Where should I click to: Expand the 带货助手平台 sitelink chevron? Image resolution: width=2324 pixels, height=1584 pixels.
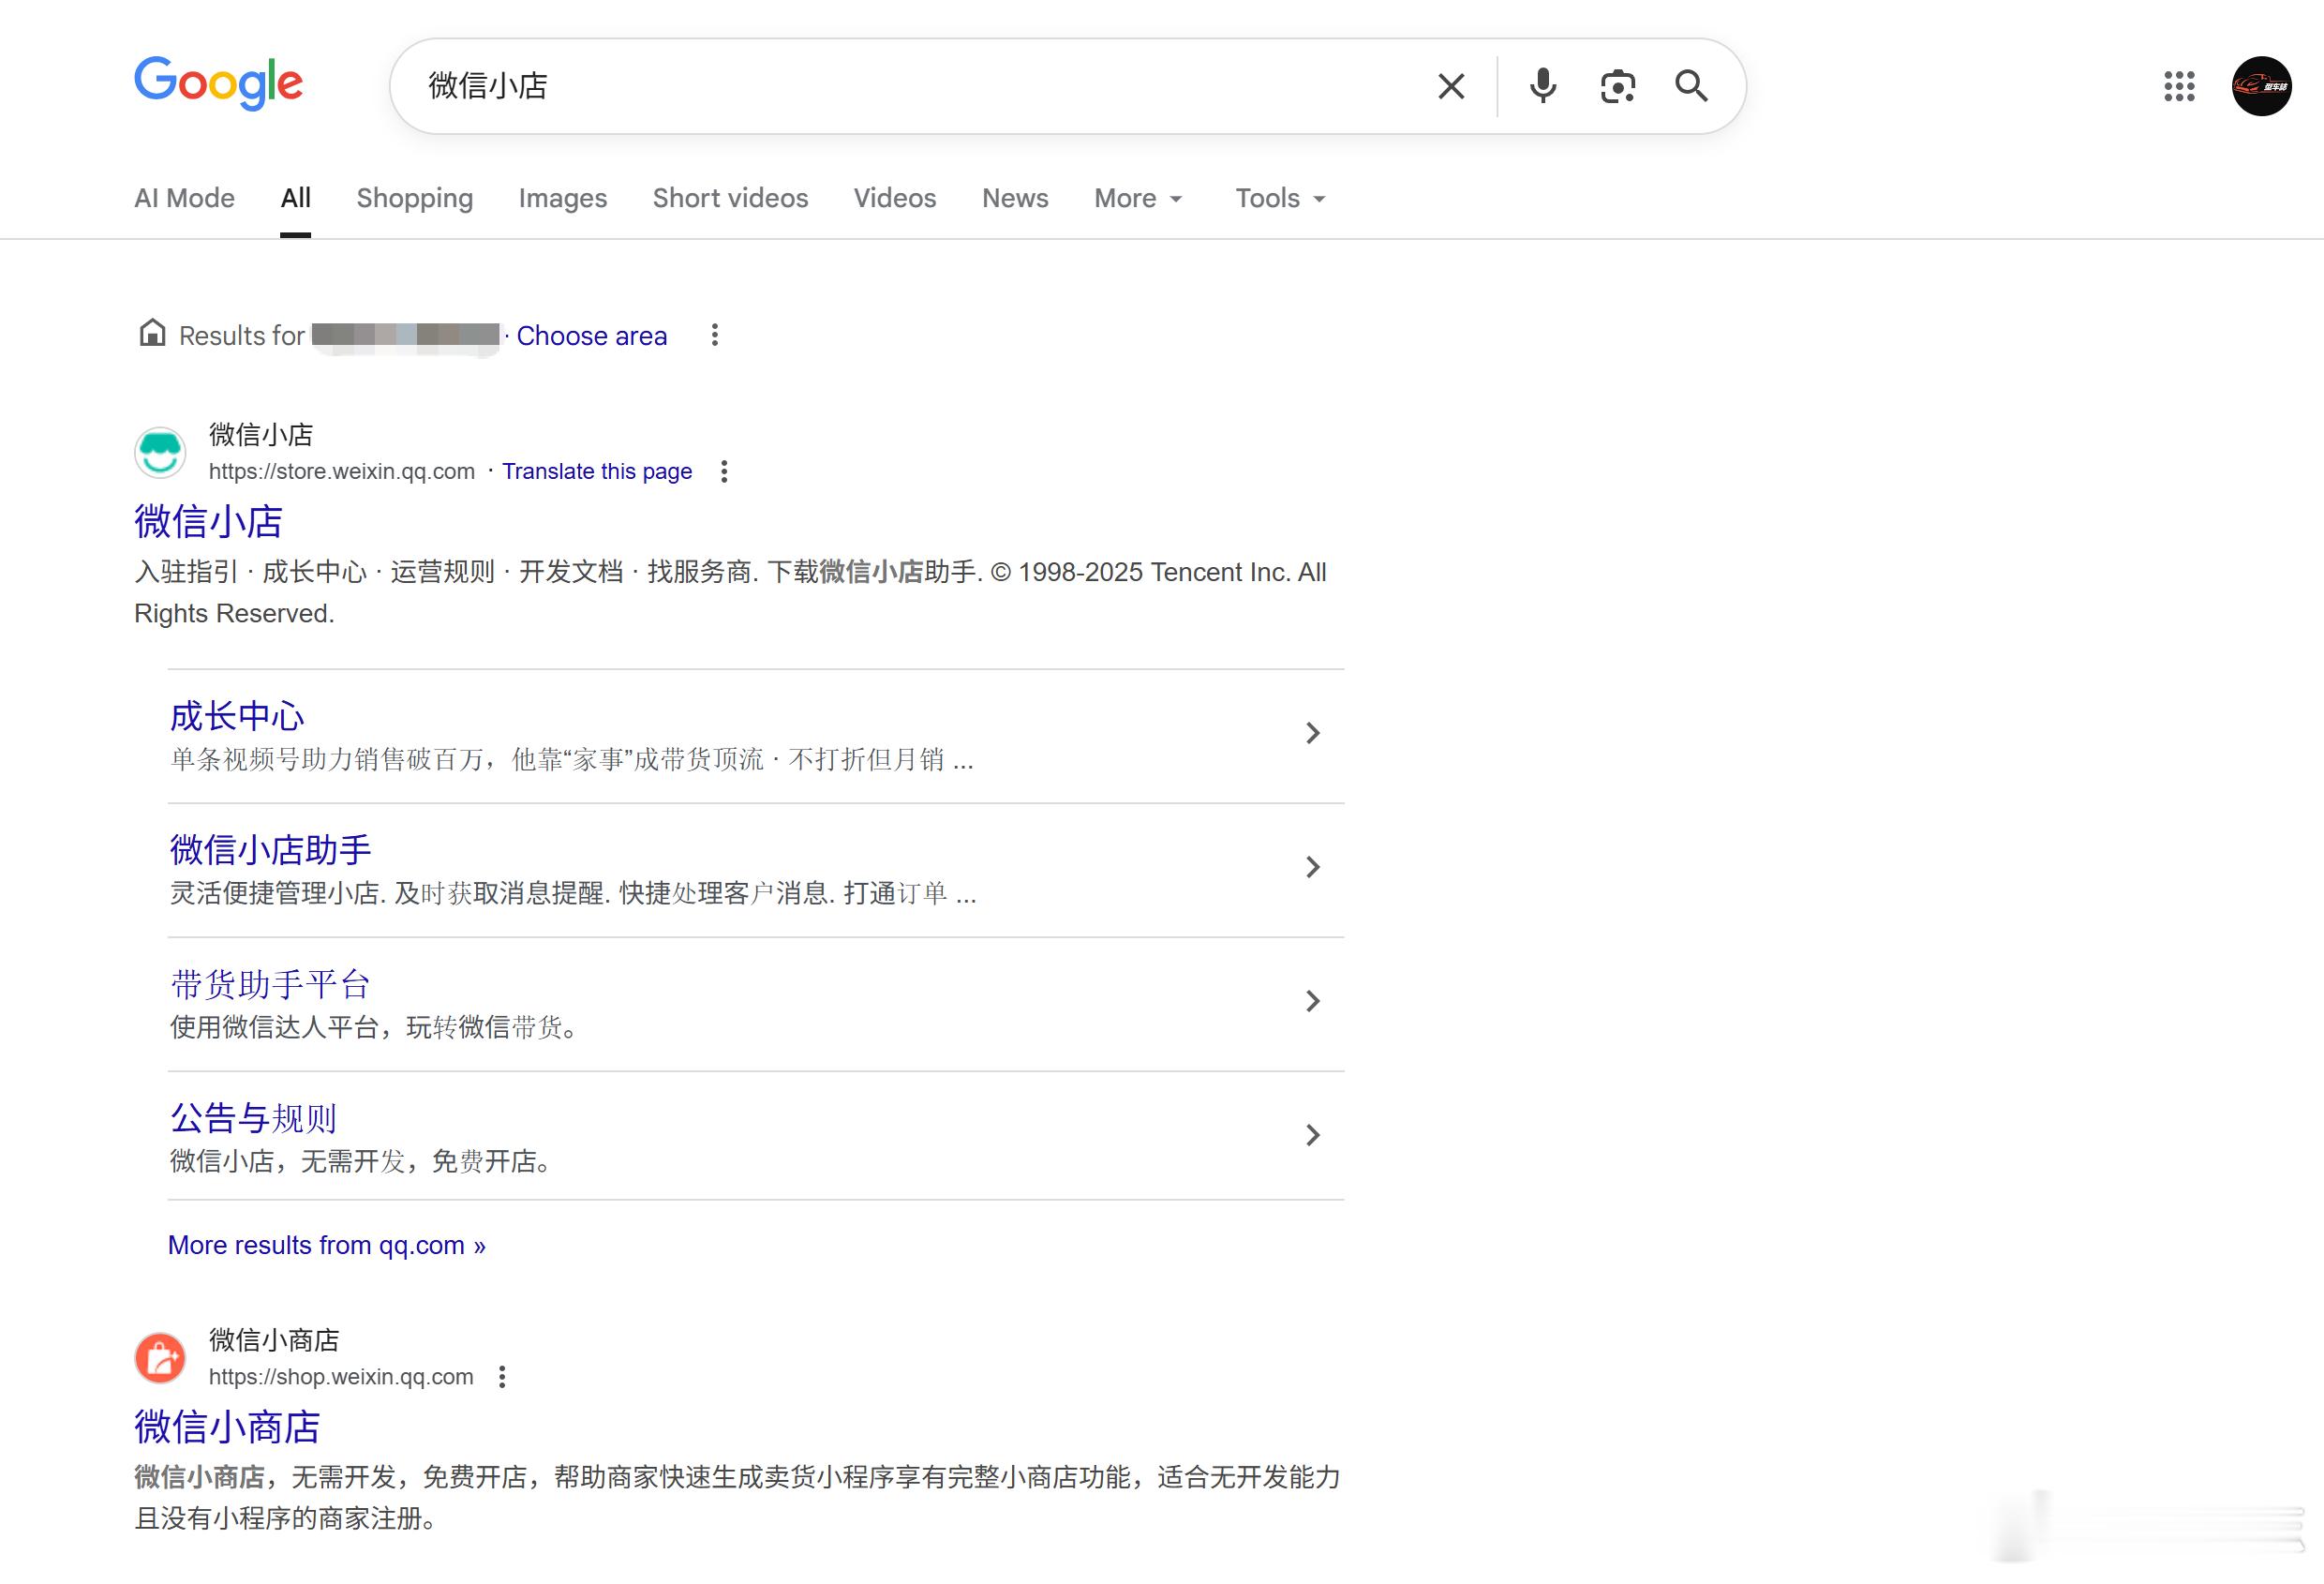tap(1312, 1001)
